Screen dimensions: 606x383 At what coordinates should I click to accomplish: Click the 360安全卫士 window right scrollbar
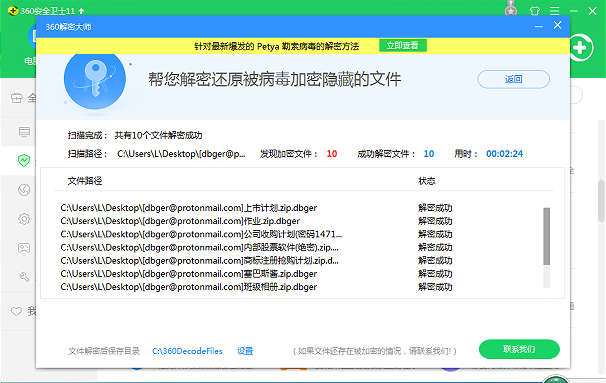[602, 201]
